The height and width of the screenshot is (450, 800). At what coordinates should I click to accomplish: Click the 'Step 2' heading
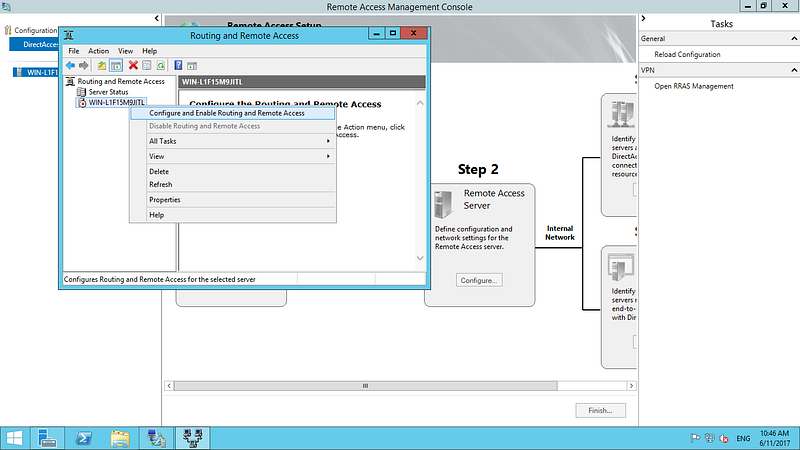(x=478, y=169)
